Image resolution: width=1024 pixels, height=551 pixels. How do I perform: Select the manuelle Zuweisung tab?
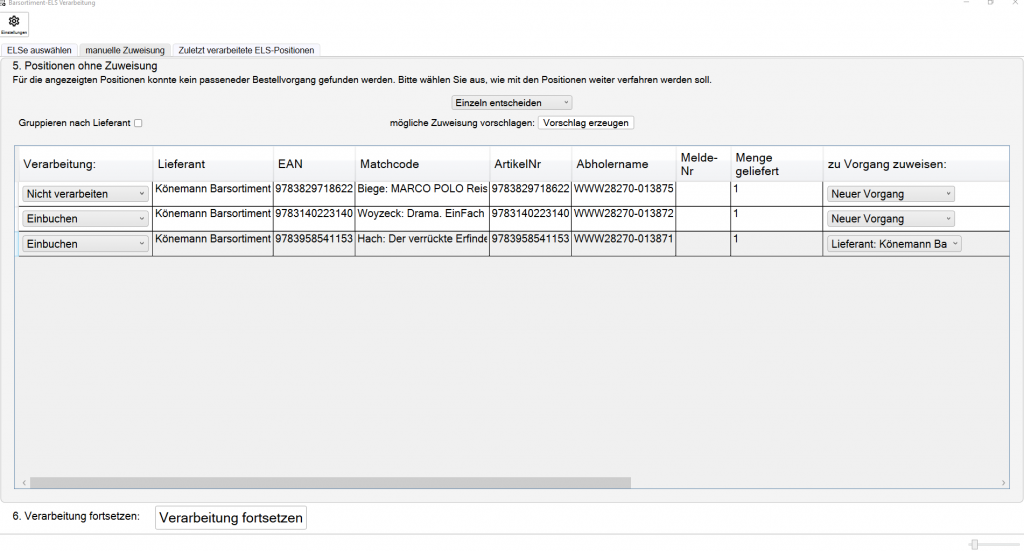pyautogui.click(x=125, y=49)
